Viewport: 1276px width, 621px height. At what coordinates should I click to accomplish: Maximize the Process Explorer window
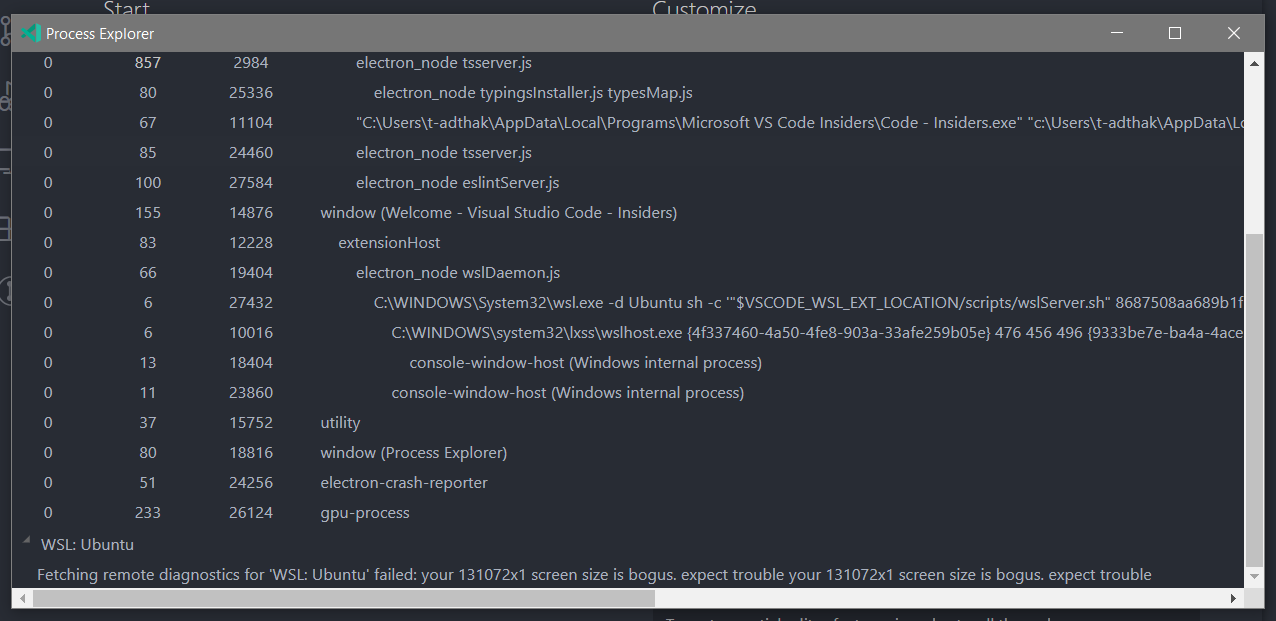click(x=1175, y=33)
